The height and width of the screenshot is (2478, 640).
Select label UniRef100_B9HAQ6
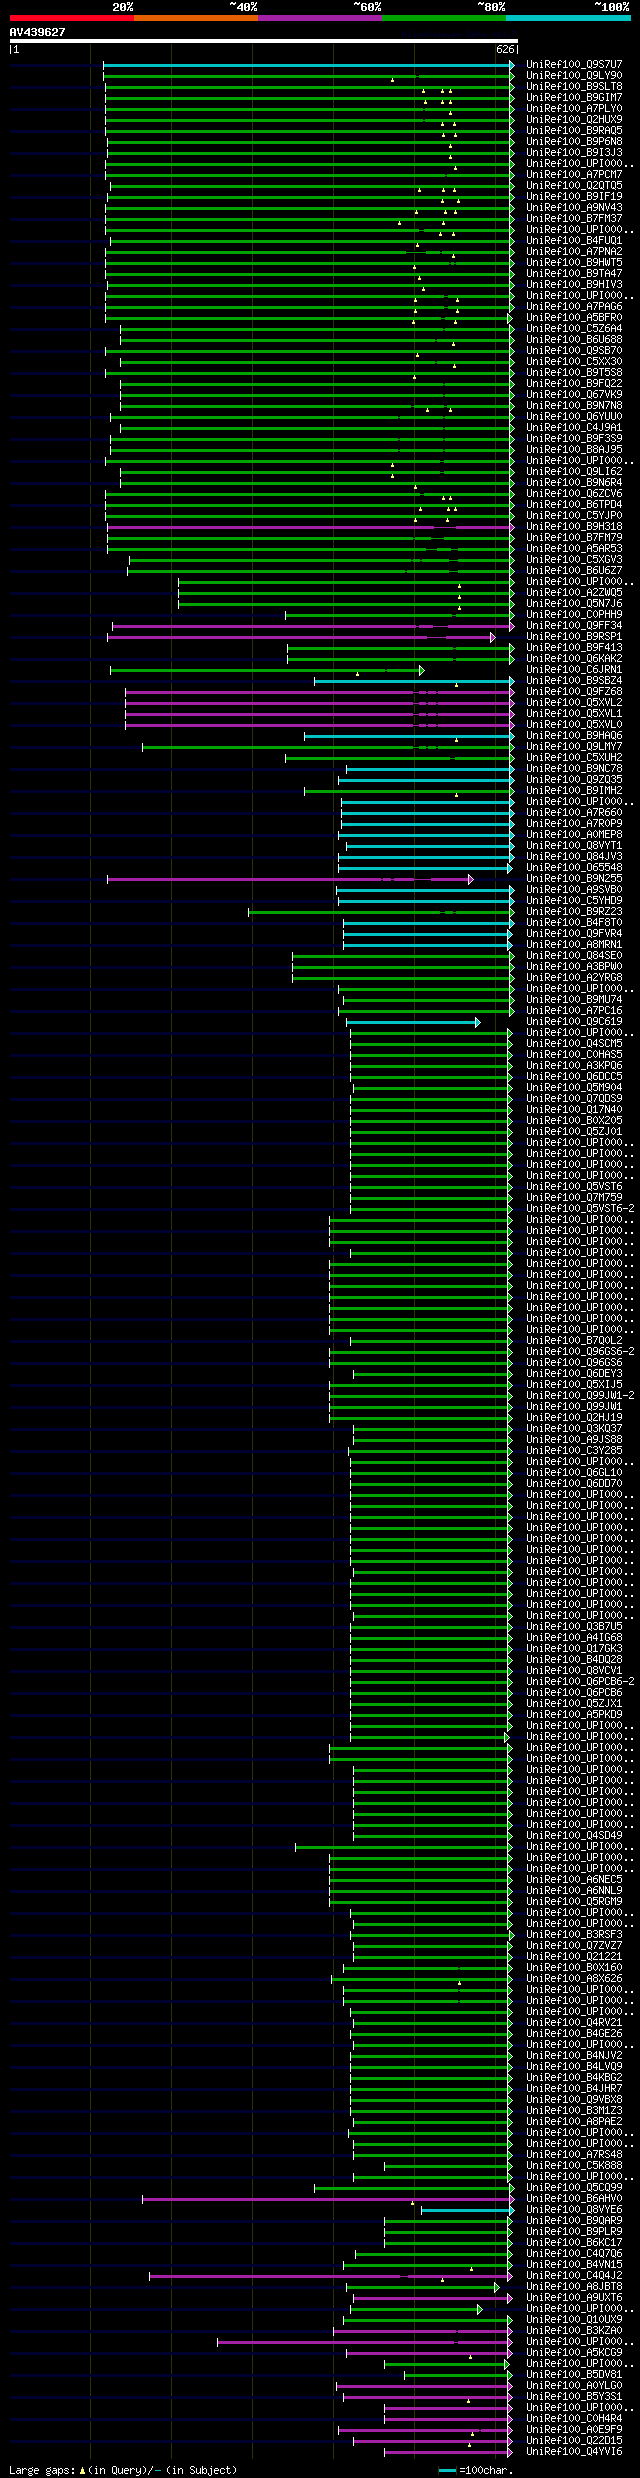click(x=574, y=736)
